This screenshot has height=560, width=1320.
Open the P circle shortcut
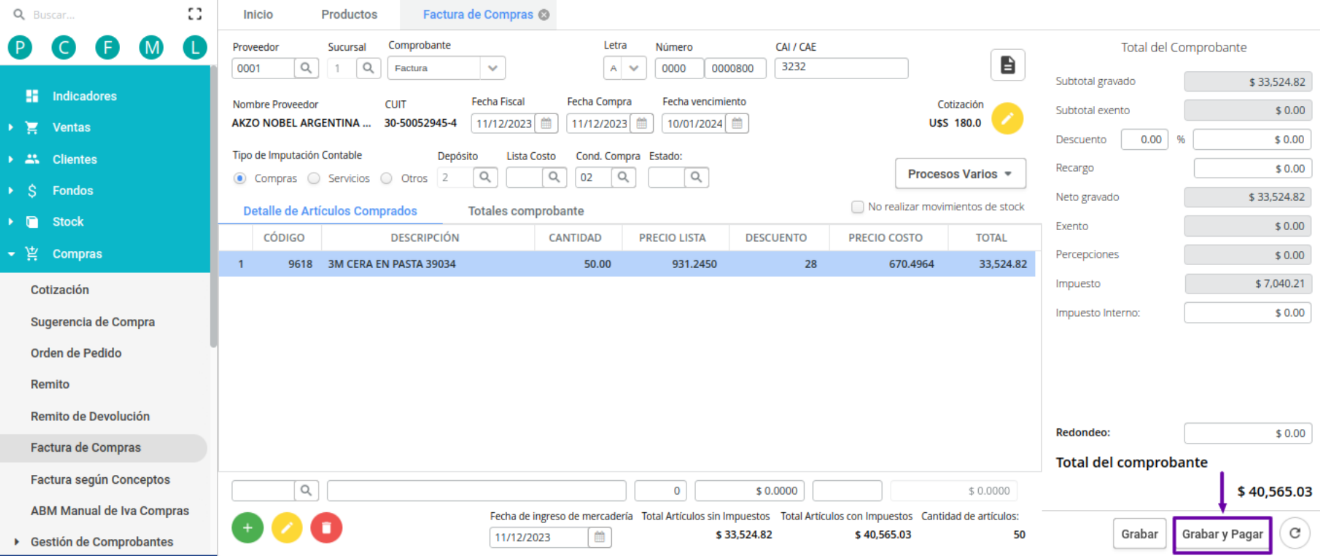click(20, 47)
